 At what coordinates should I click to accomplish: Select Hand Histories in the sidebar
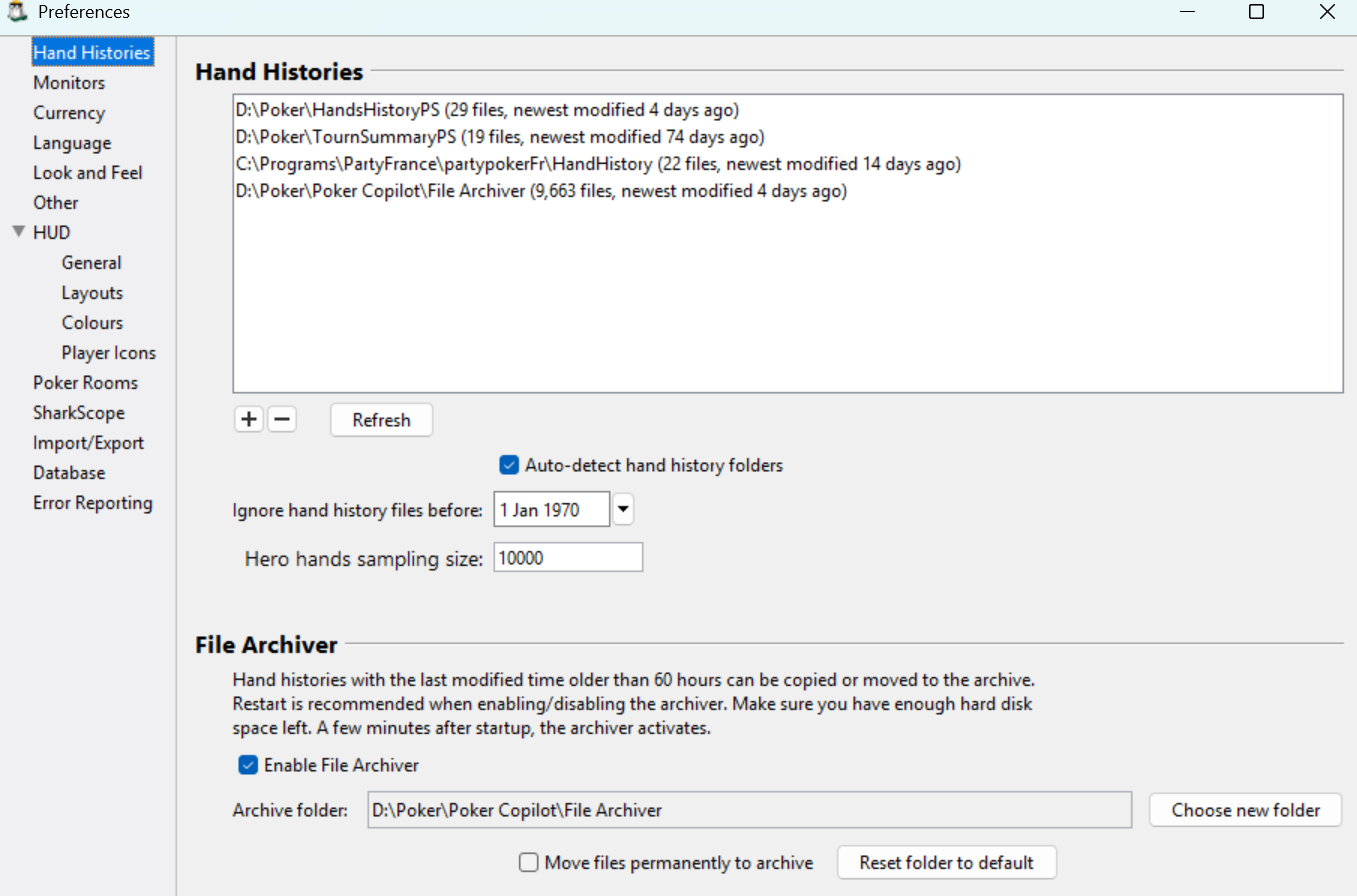[x=92, y=52]
